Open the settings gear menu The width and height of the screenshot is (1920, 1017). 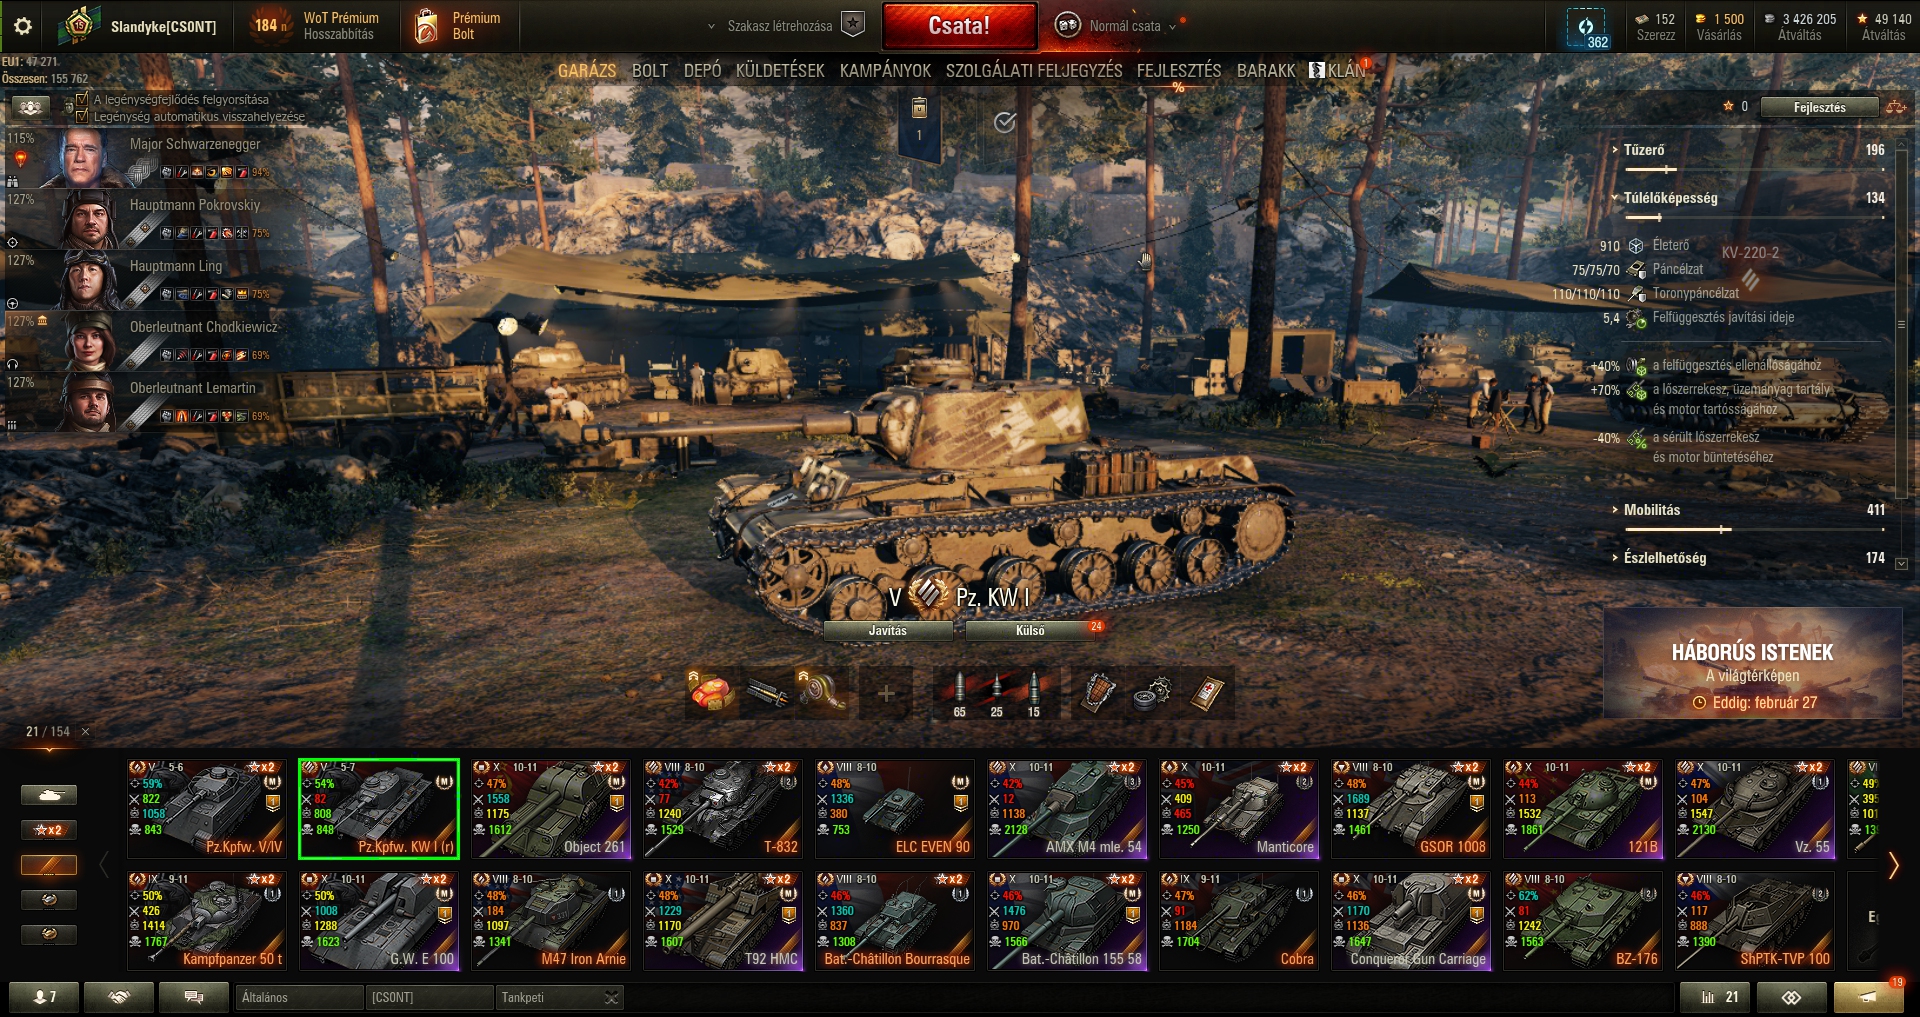pos(23,26)
